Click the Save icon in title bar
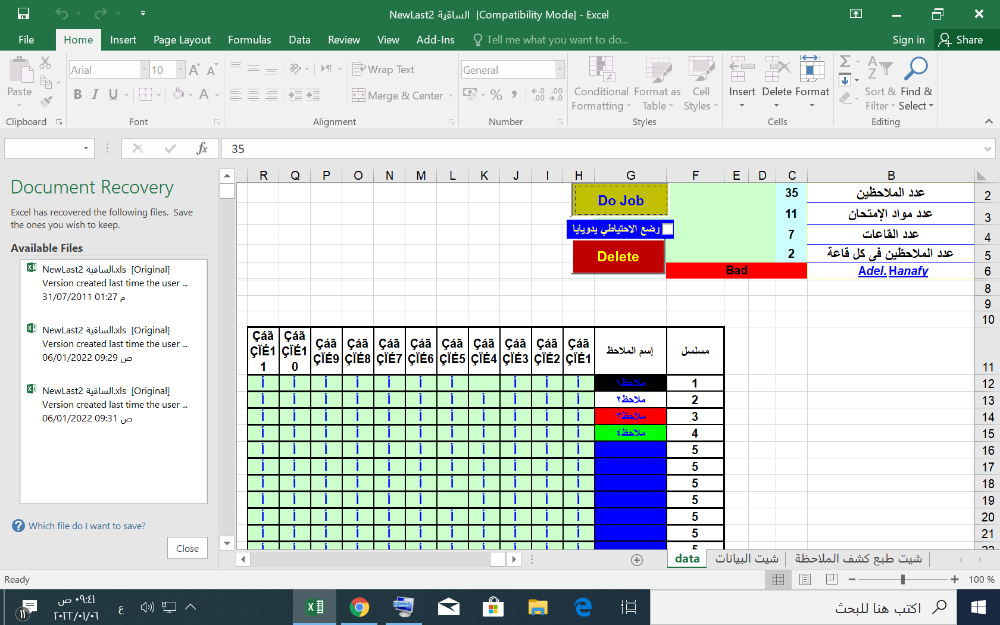The width and height of the screenshot is (1000, 625). [x=24, y=14]
